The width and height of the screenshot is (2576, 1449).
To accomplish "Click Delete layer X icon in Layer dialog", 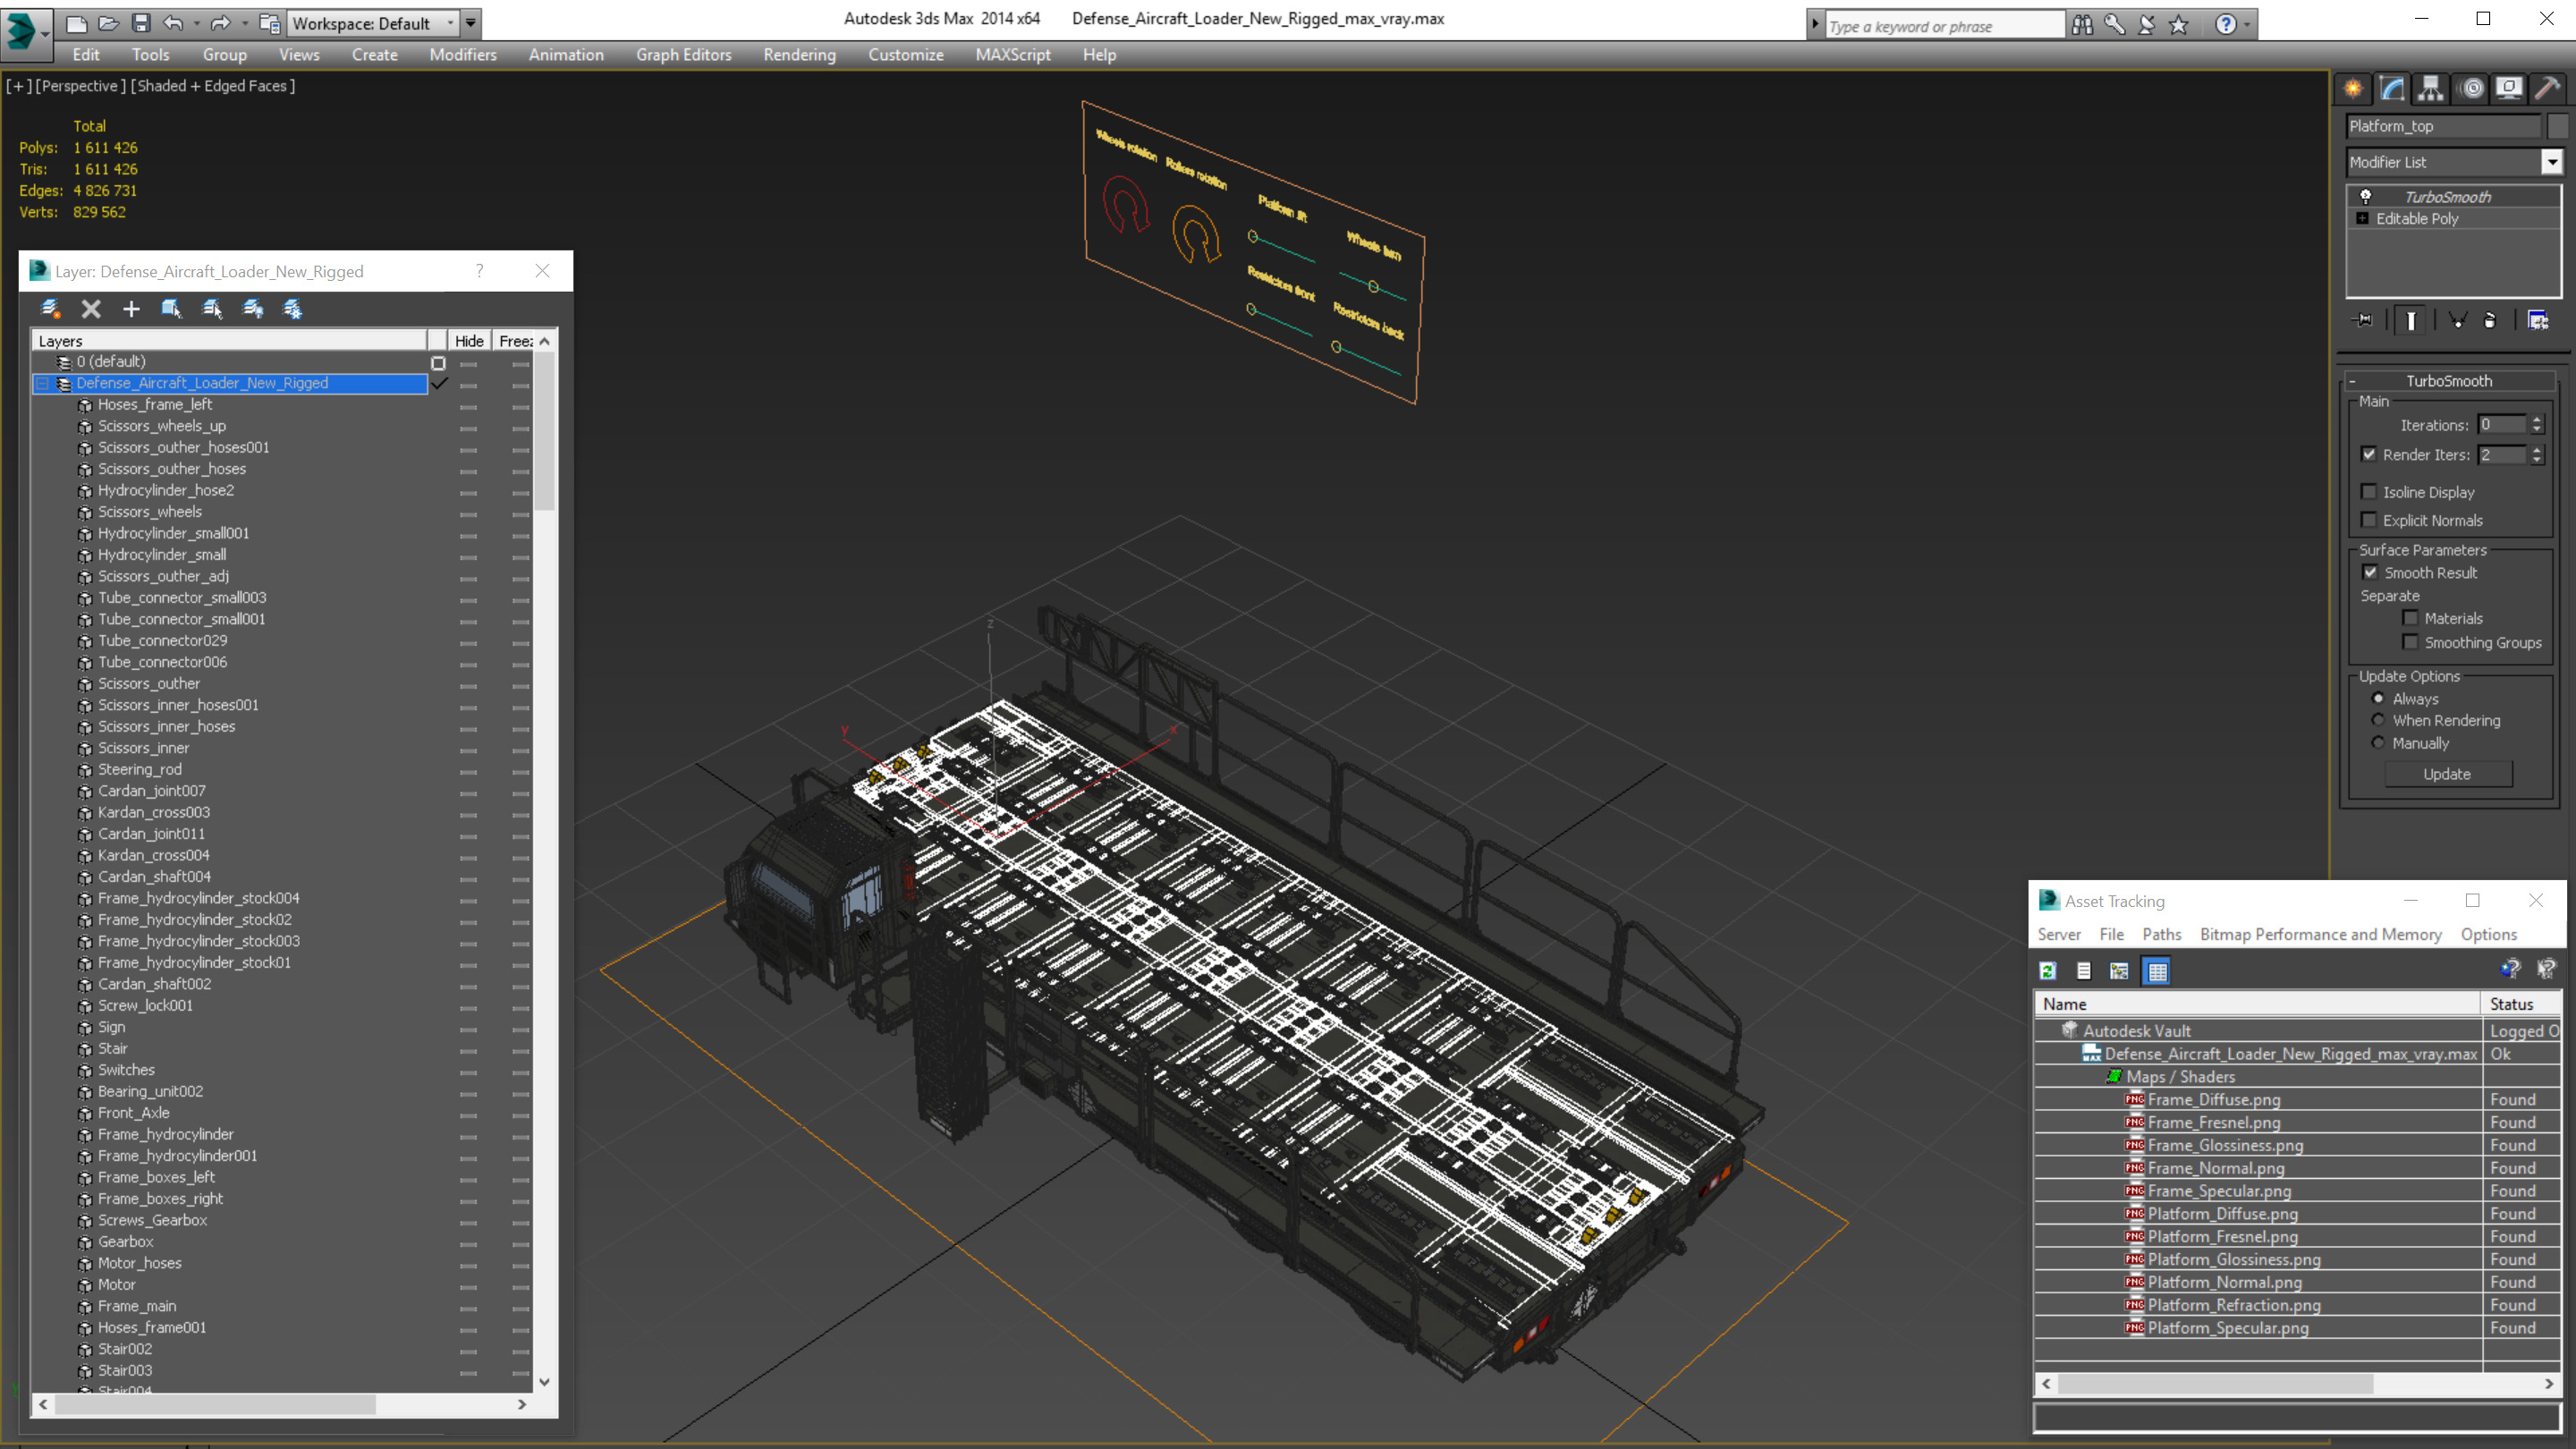I will click(91, 309).
